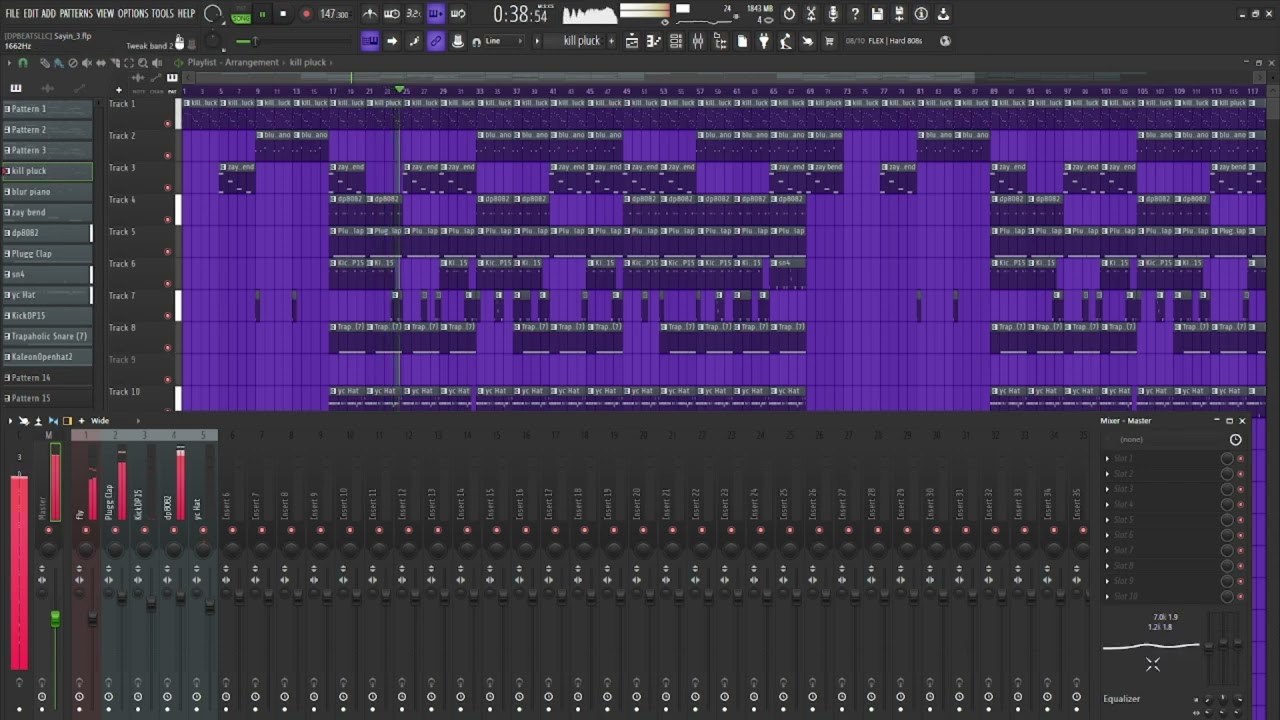The height and width of the screenshot is (720, 1280).
Task: Open mixer options arrow menu
Action: 10,421
